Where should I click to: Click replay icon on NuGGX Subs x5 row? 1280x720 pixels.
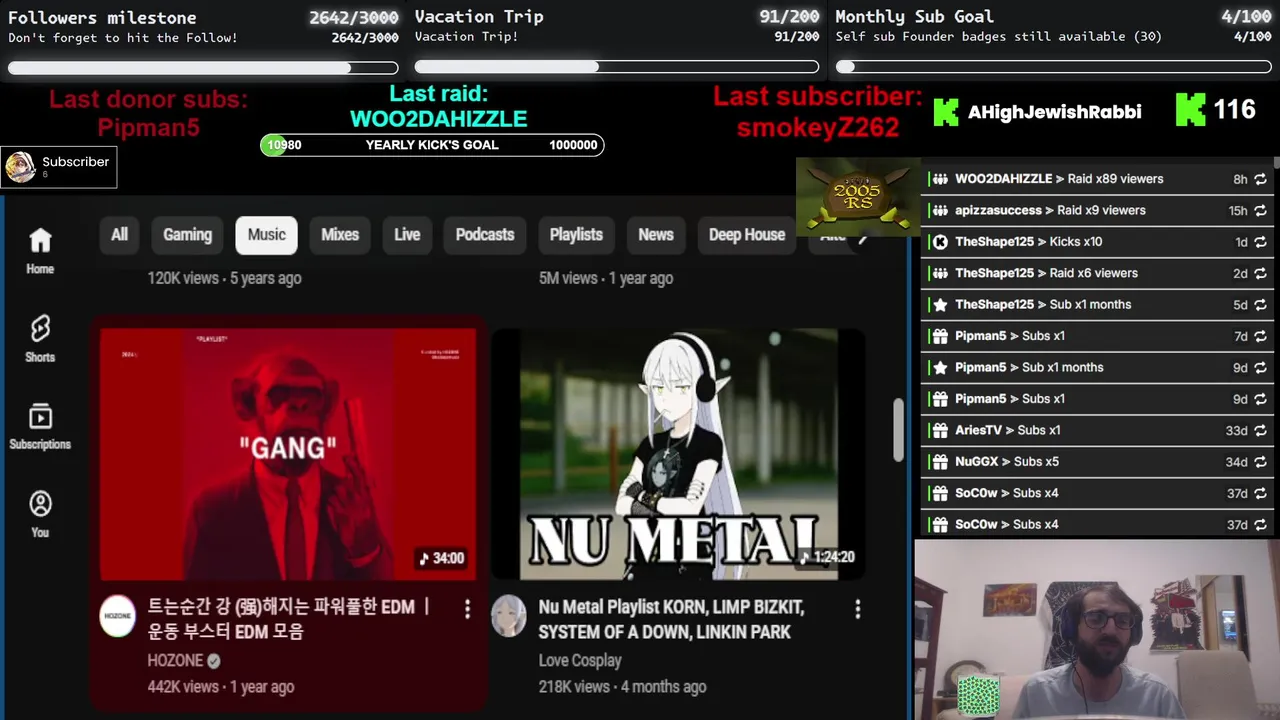[x=1260, y=462]
